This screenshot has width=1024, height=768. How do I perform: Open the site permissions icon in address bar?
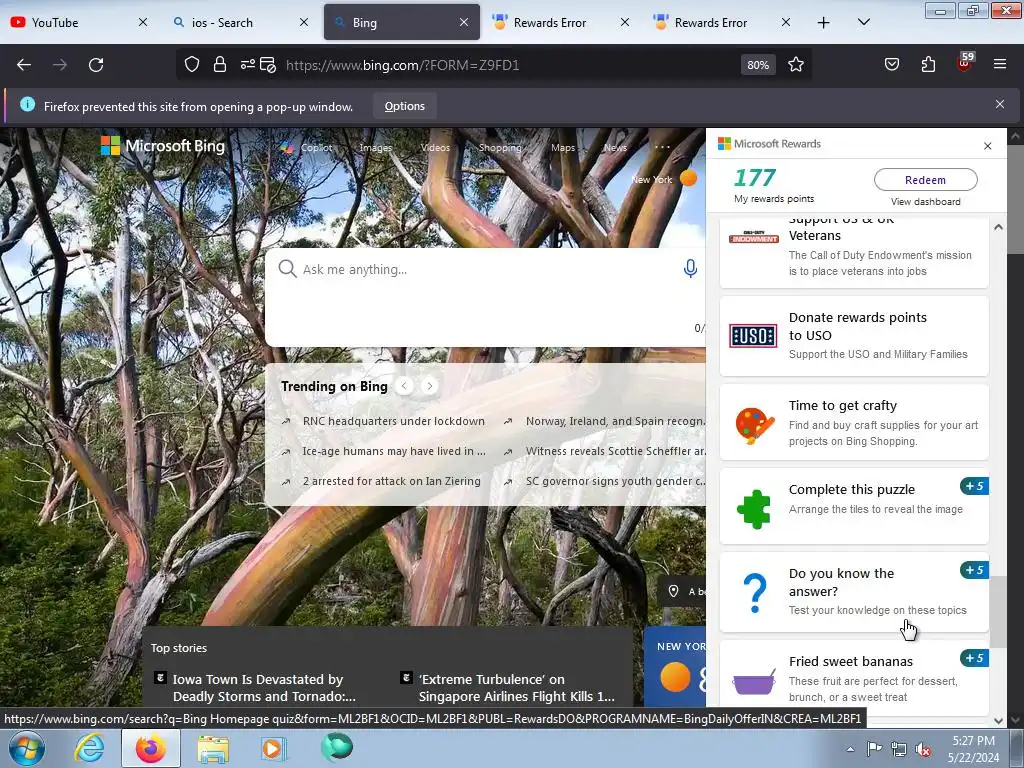pos(248,65)
